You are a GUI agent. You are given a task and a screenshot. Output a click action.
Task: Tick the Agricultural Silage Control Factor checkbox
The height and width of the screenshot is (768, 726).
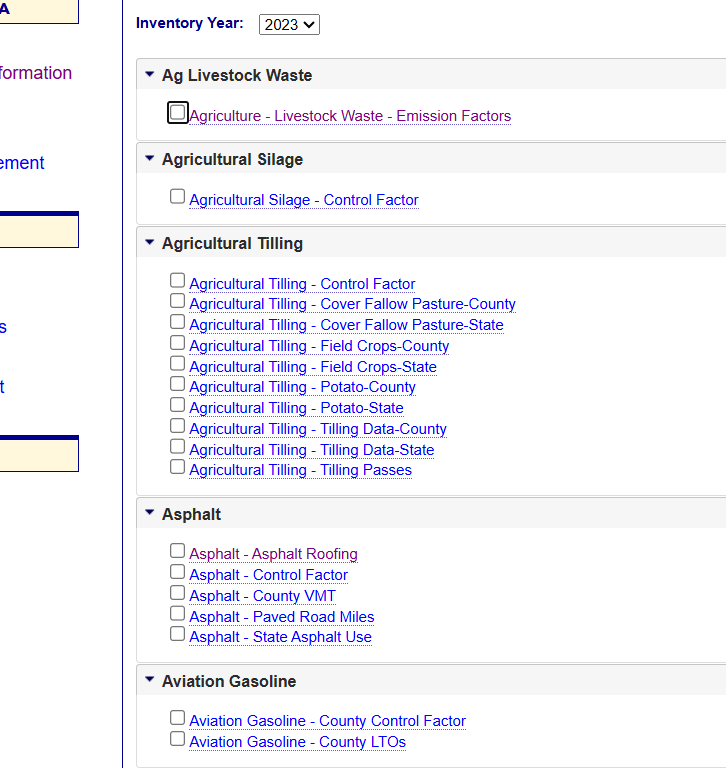(x=177, y=197)
